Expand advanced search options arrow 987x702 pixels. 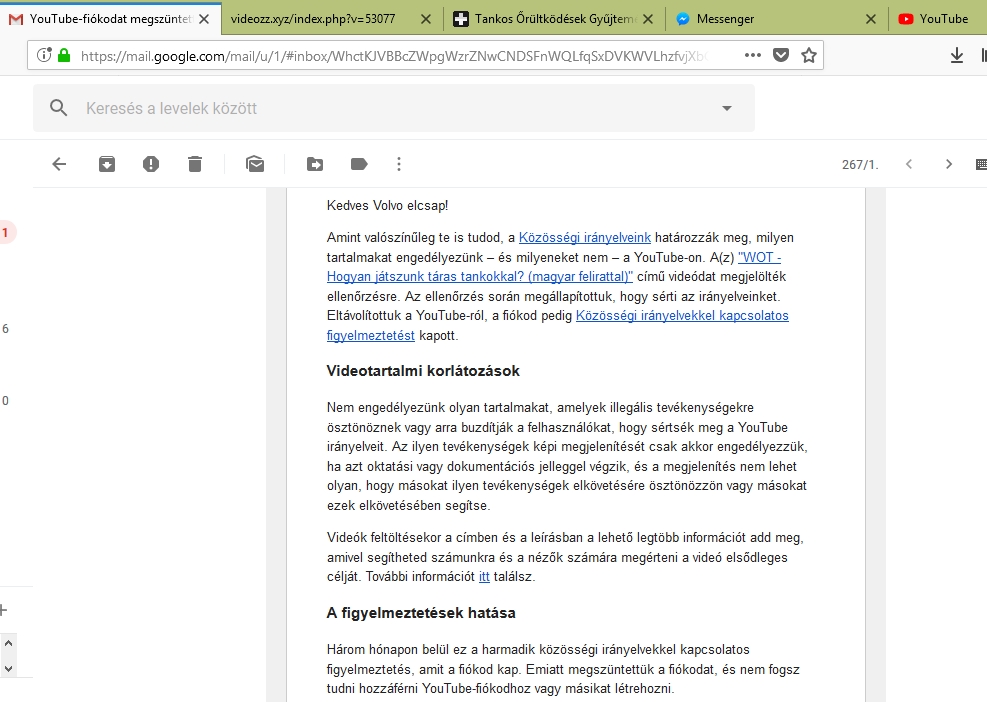[727, 108]
